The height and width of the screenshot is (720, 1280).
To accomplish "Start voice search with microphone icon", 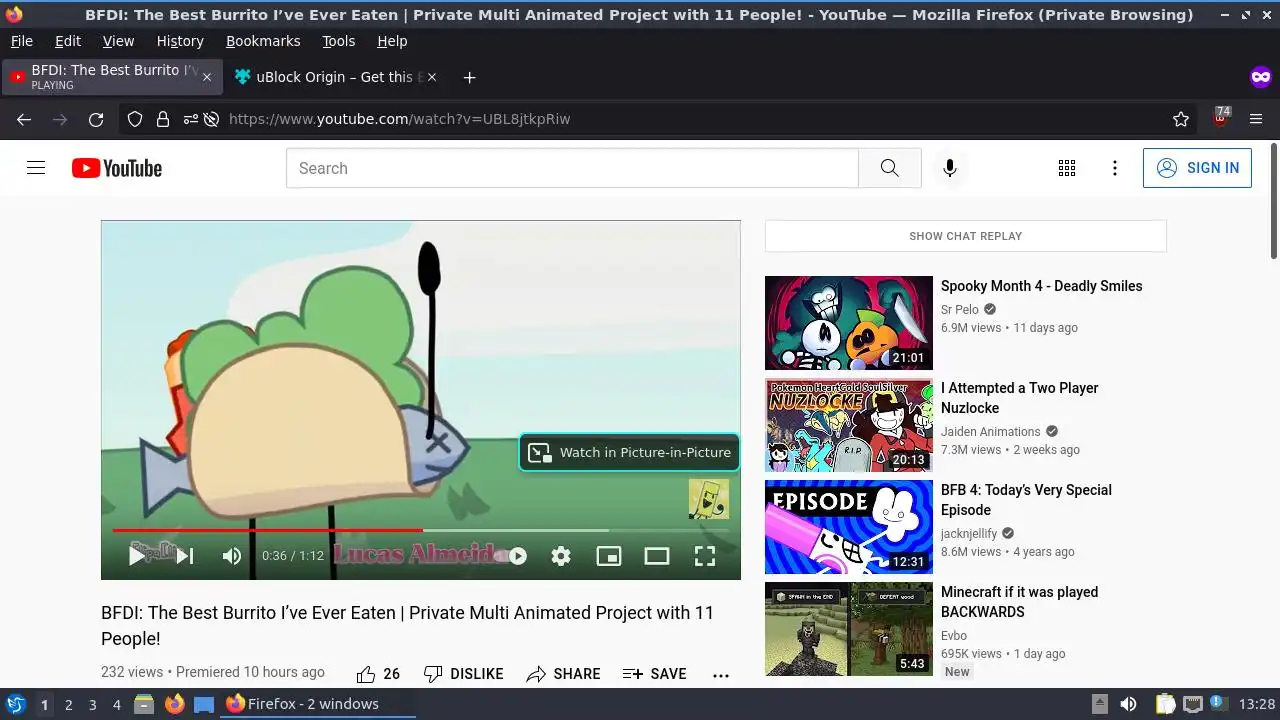I will [x=950, y=168].
